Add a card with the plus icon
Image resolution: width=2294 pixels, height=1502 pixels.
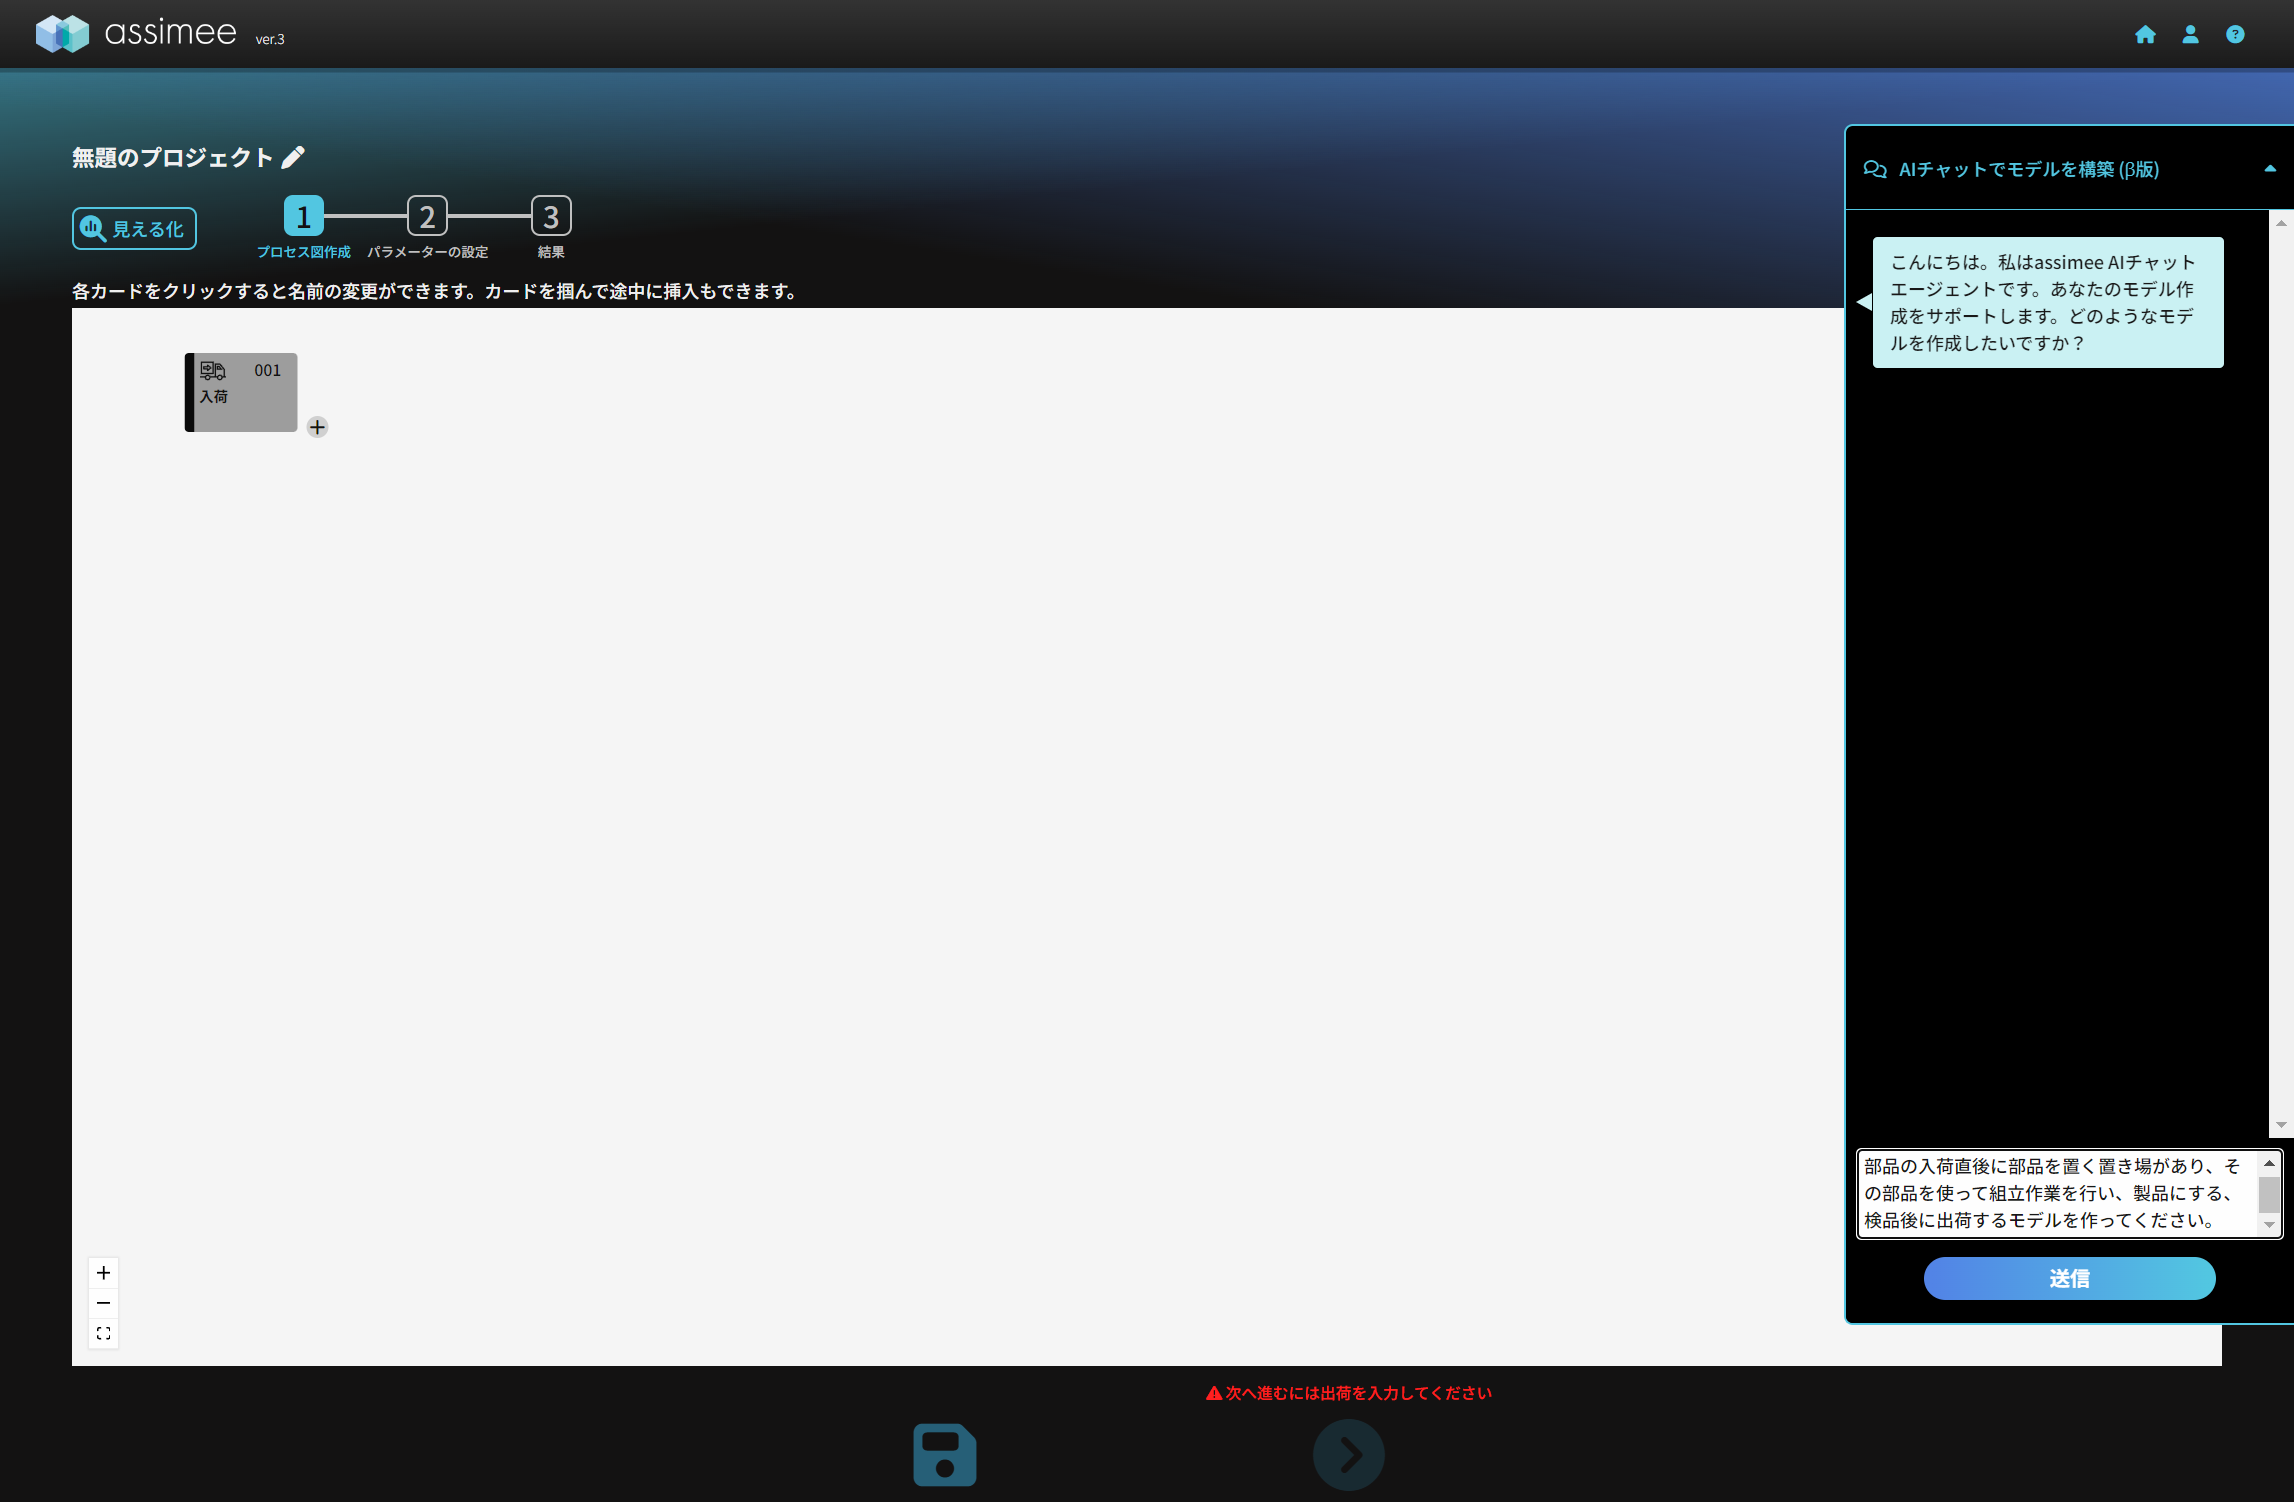click(317, 427)
